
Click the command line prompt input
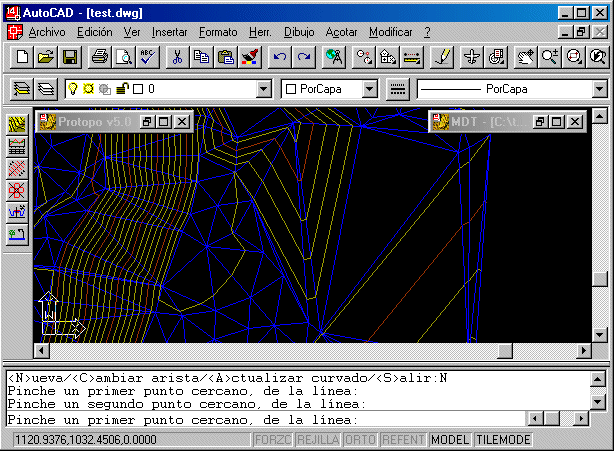click(x=266, y=420)
